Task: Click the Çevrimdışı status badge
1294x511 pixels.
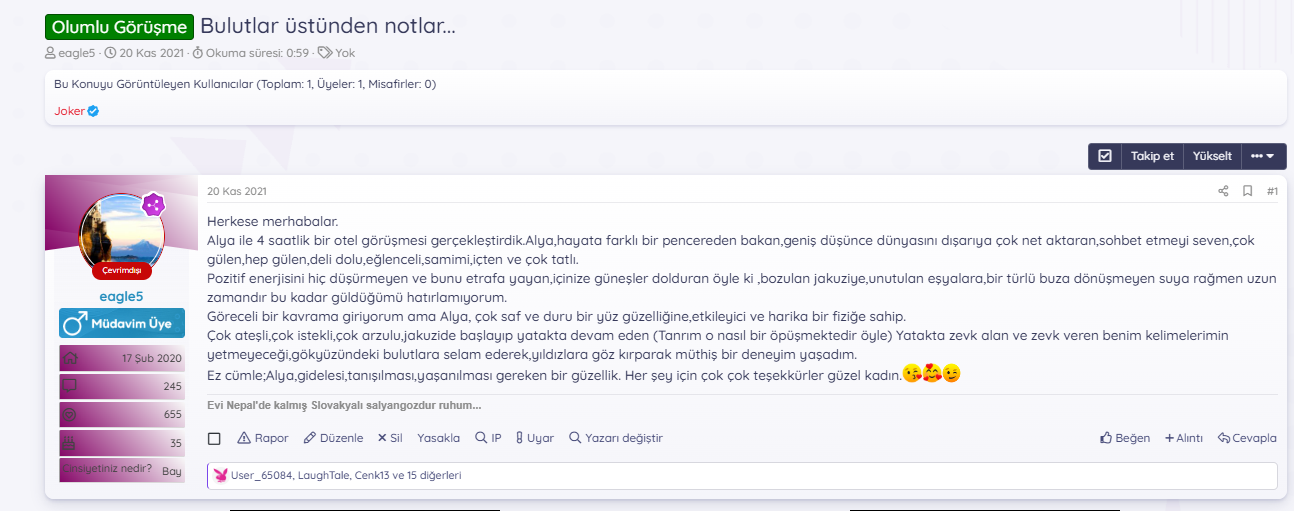Action: pos(122,271)
